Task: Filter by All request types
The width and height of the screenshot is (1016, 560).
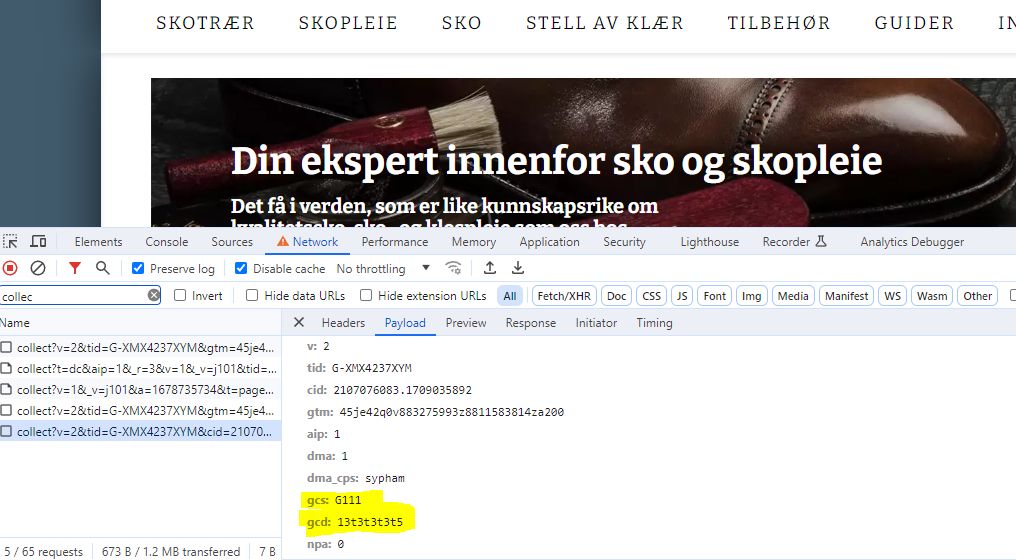Action: click(x=510, y=296)
